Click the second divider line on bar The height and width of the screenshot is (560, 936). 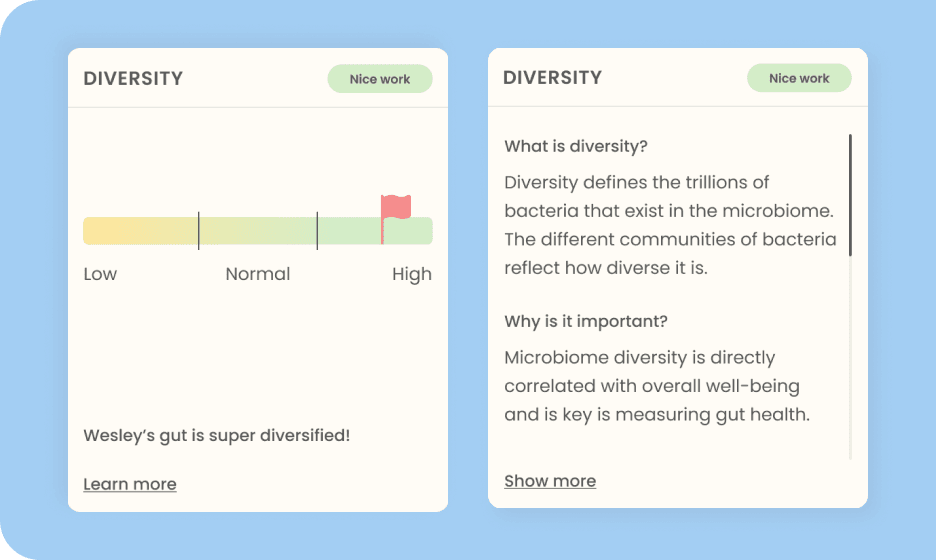coord(317,230)
